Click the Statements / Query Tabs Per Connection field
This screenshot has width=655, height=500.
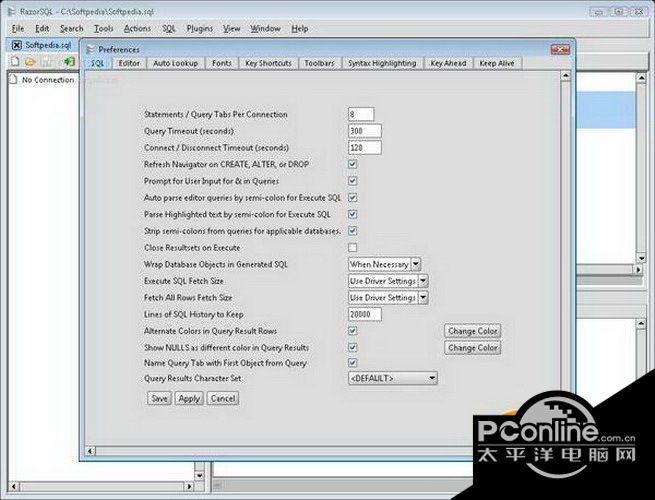pos(361,114)
